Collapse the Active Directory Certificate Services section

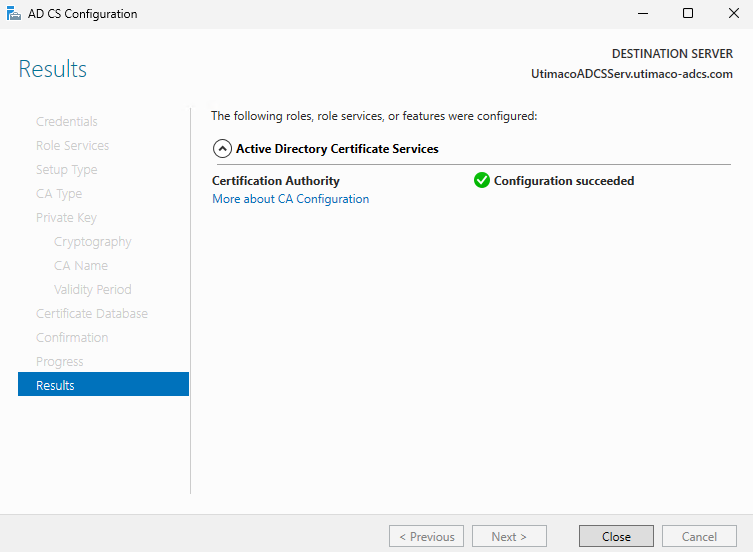(x=222, y=149)
